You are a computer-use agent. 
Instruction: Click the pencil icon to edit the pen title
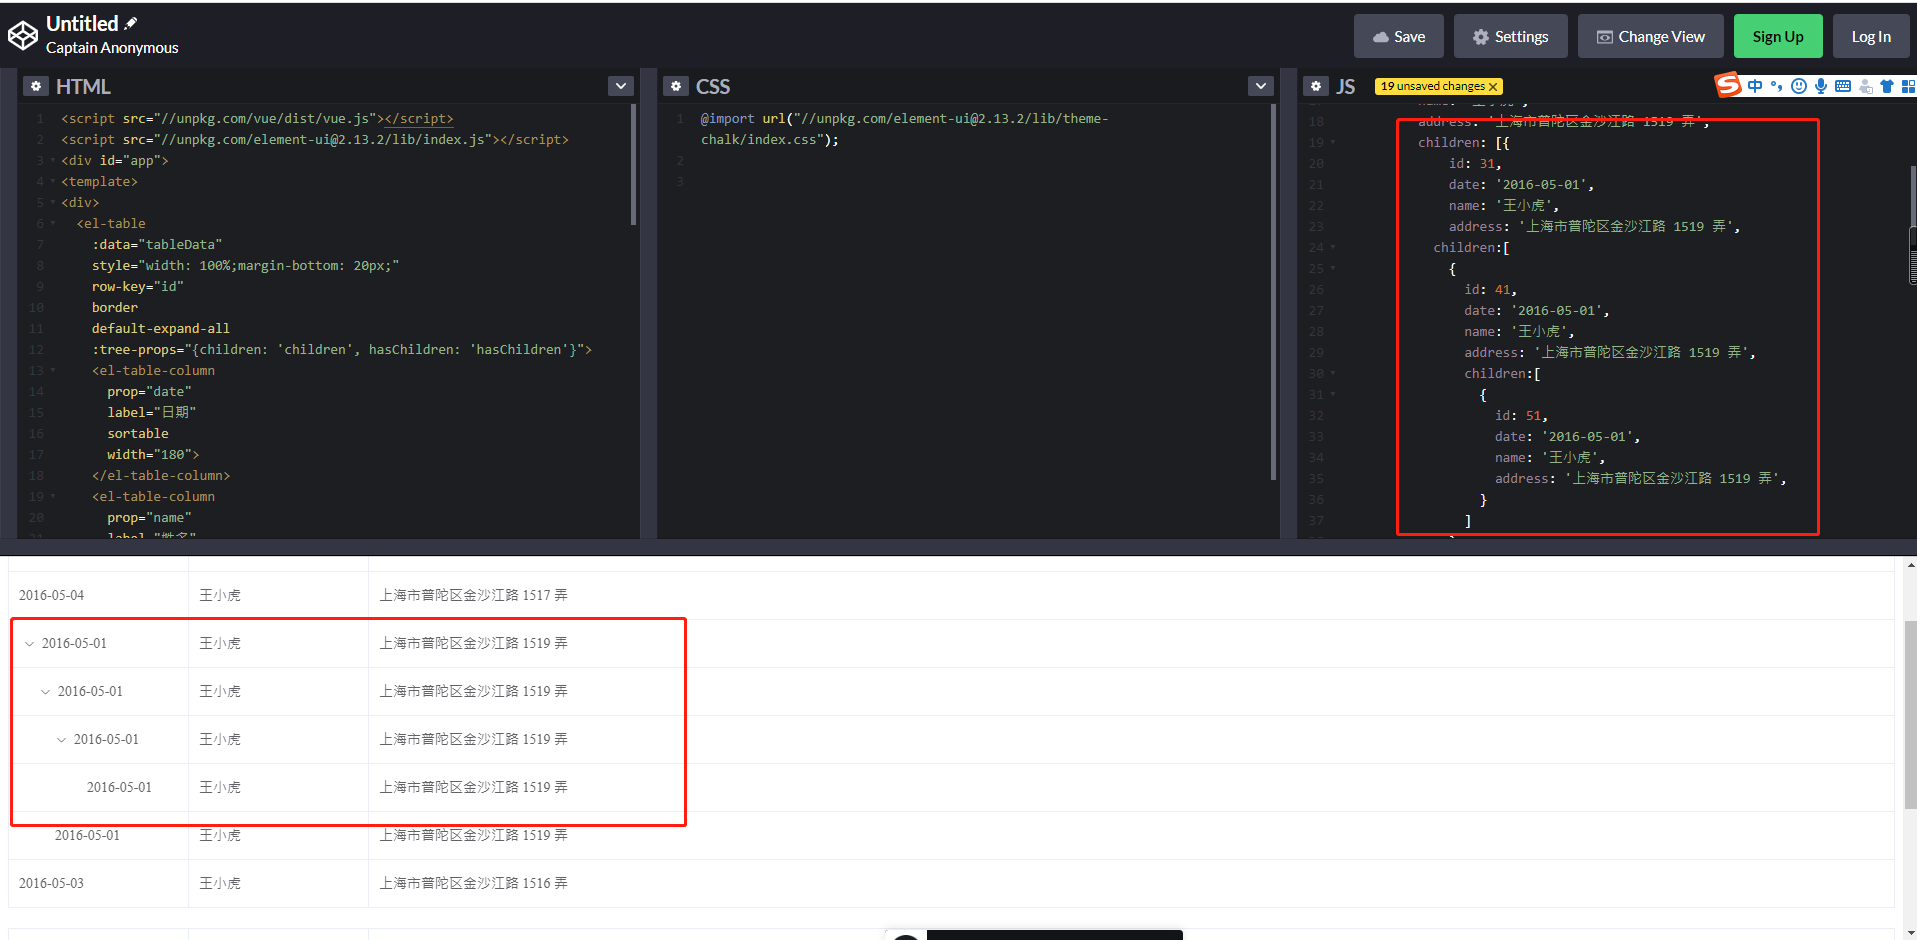tap(131, 23)
